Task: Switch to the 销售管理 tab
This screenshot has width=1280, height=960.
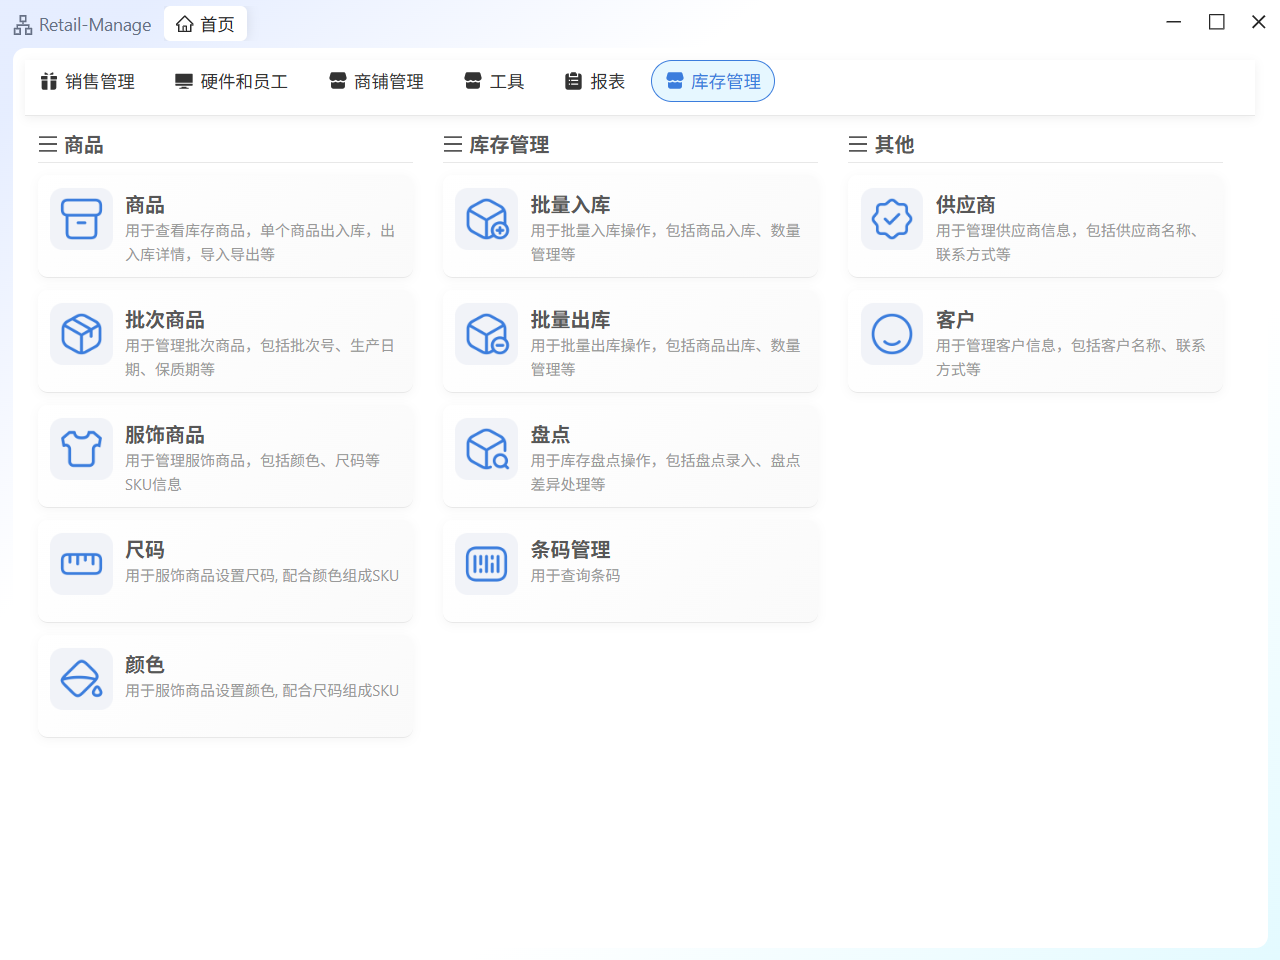Action: (x=88, y=82)
